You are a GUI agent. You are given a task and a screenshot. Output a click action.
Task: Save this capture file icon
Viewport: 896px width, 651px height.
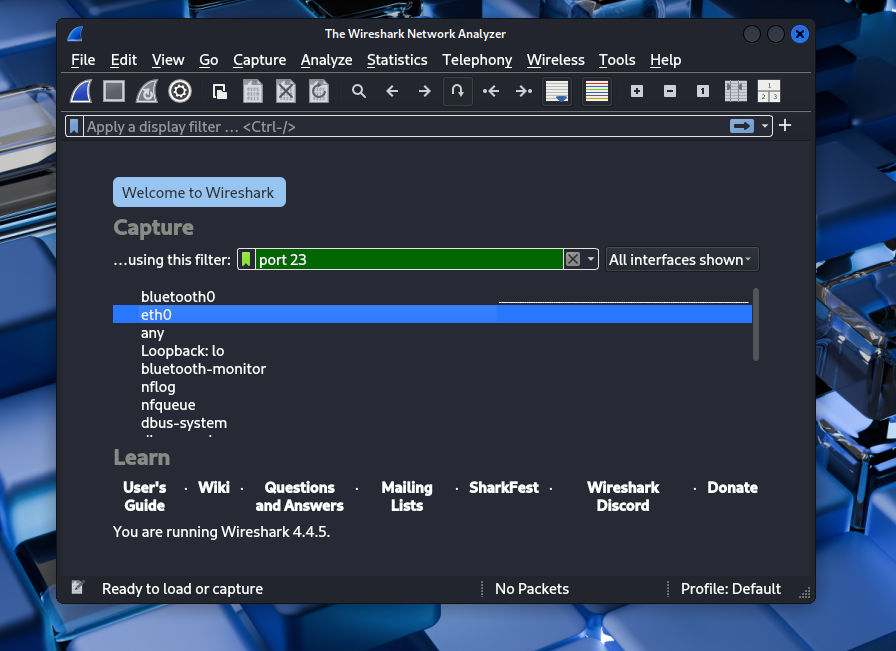(x=253, y=91)
